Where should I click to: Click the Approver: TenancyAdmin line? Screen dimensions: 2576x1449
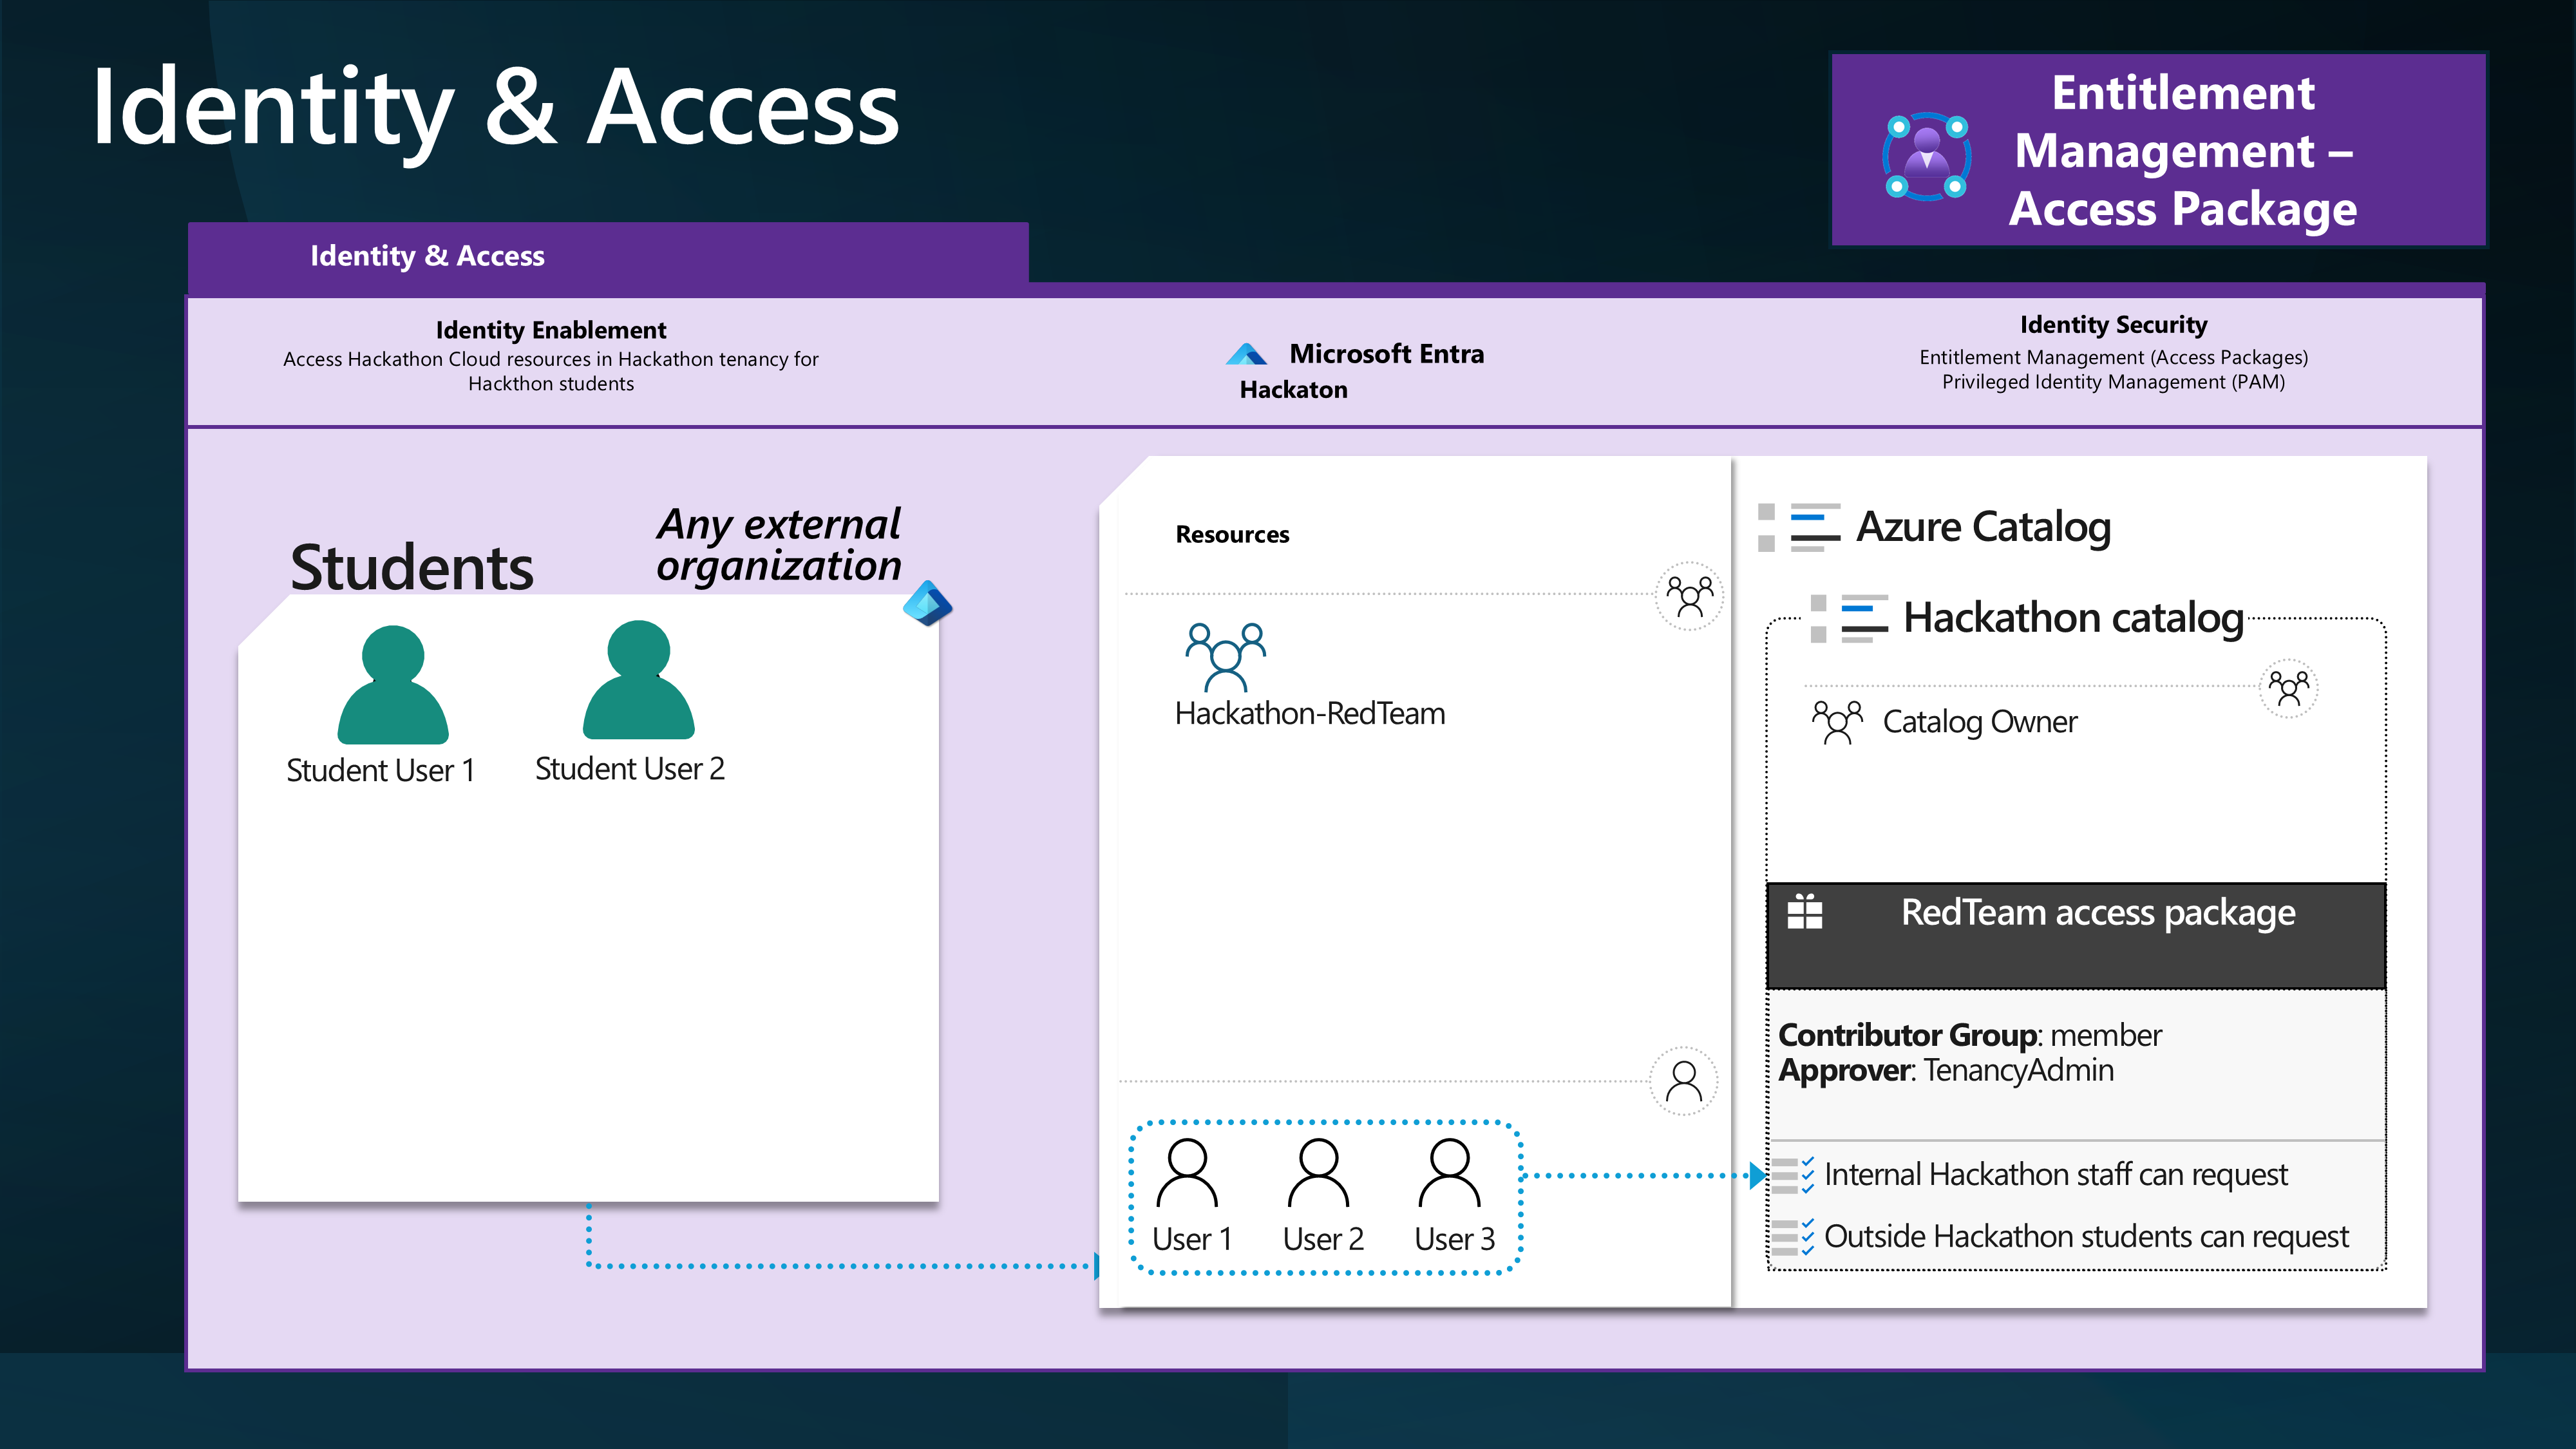point(1945,1071)
